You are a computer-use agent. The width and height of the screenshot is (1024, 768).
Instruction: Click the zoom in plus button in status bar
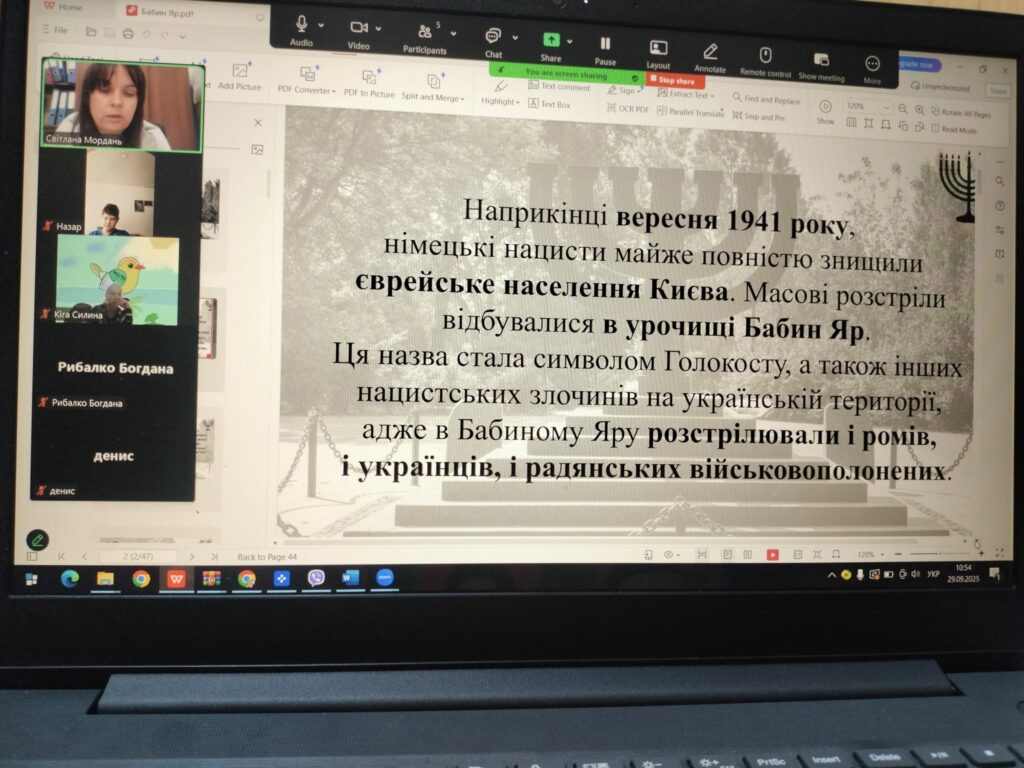(x=981, y=554)
